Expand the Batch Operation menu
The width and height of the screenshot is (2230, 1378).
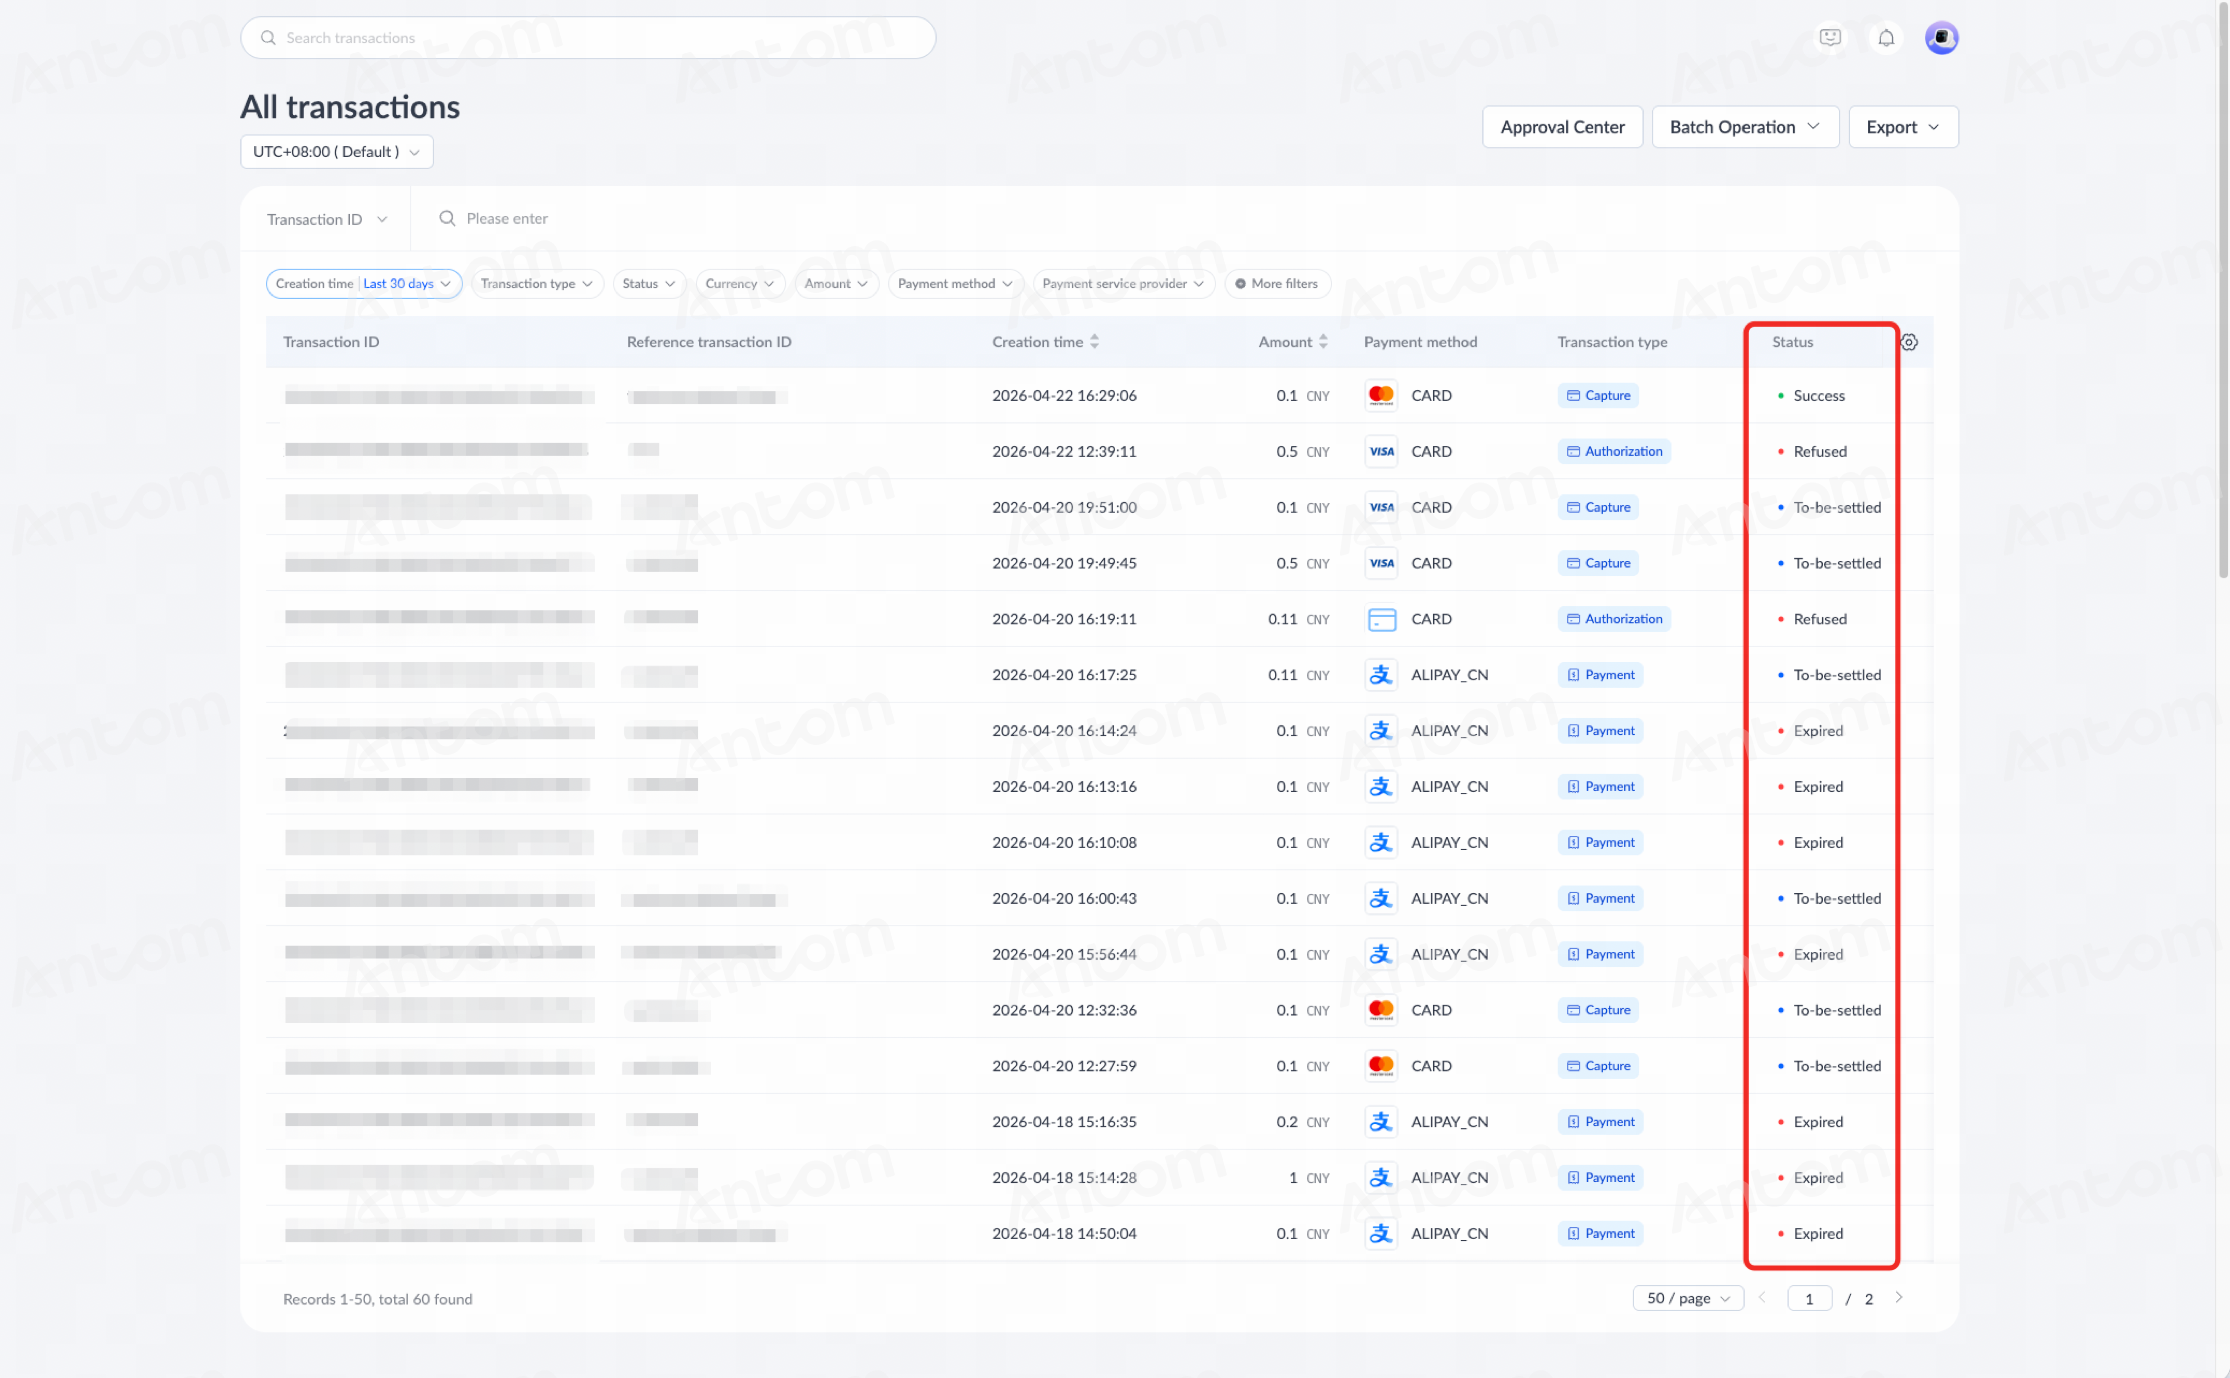pyautogui.click(x=1744, y=127)
